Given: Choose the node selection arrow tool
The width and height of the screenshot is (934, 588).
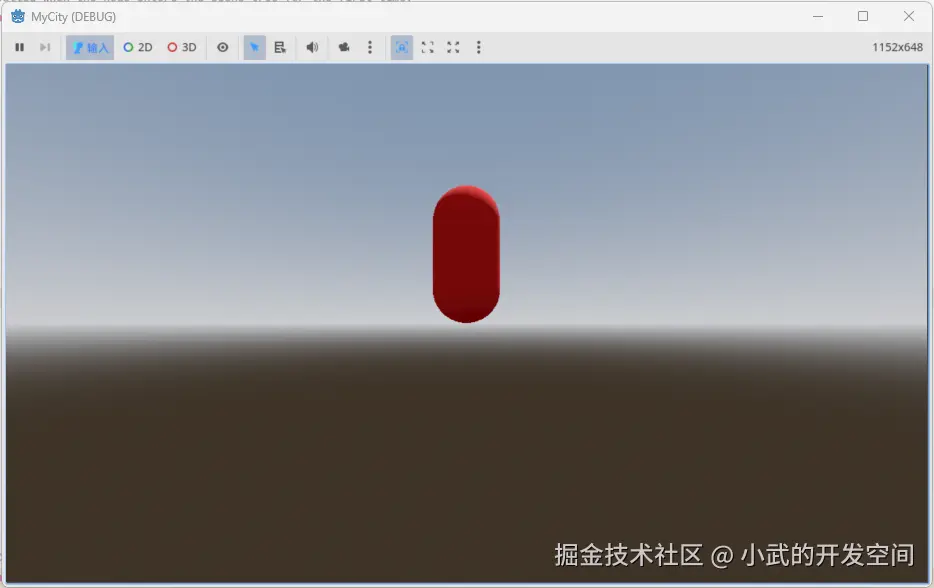Looking at the screenshot, I should [x=254, y=47].
